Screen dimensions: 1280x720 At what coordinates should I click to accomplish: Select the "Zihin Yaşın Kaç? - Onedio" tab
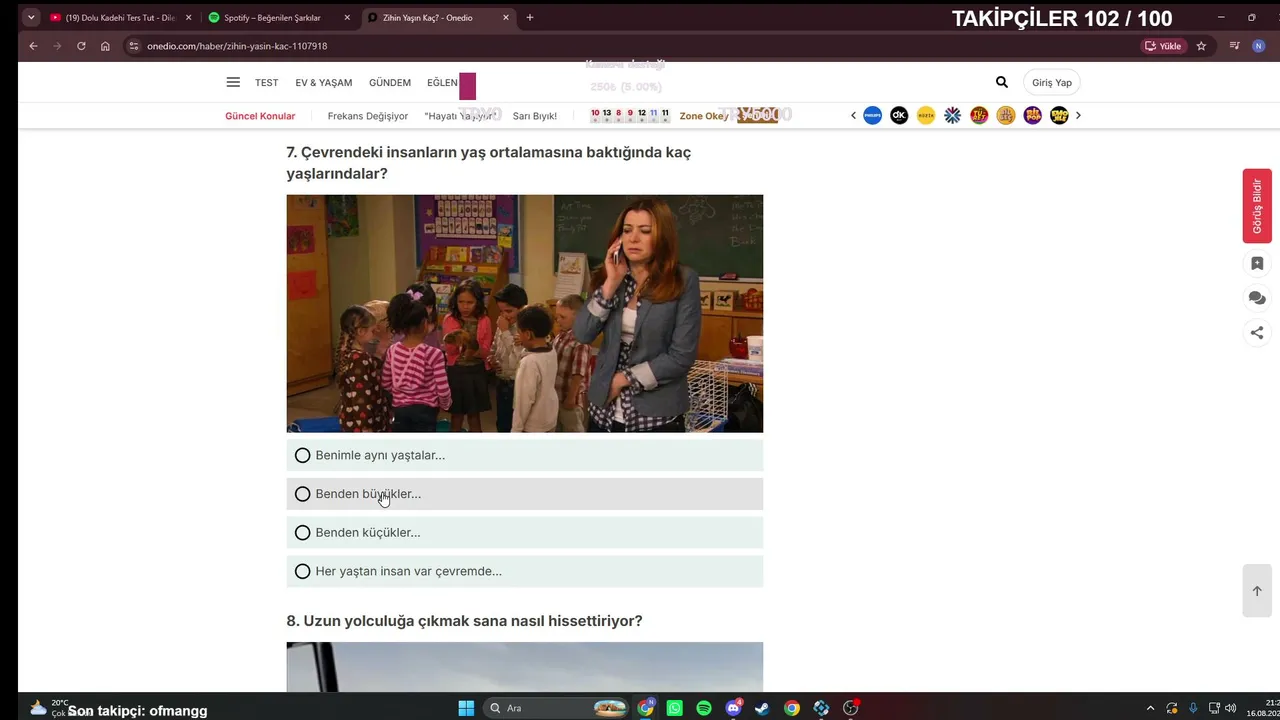point(438,17)
